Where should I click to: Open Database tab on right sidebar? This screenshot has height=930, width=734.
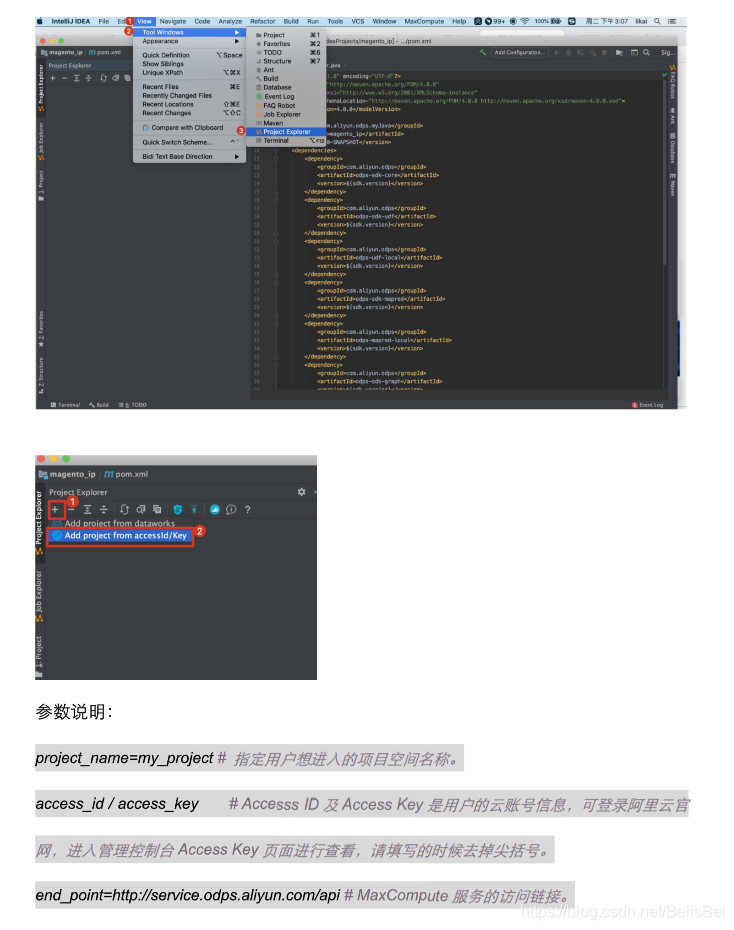coord(672,147)
